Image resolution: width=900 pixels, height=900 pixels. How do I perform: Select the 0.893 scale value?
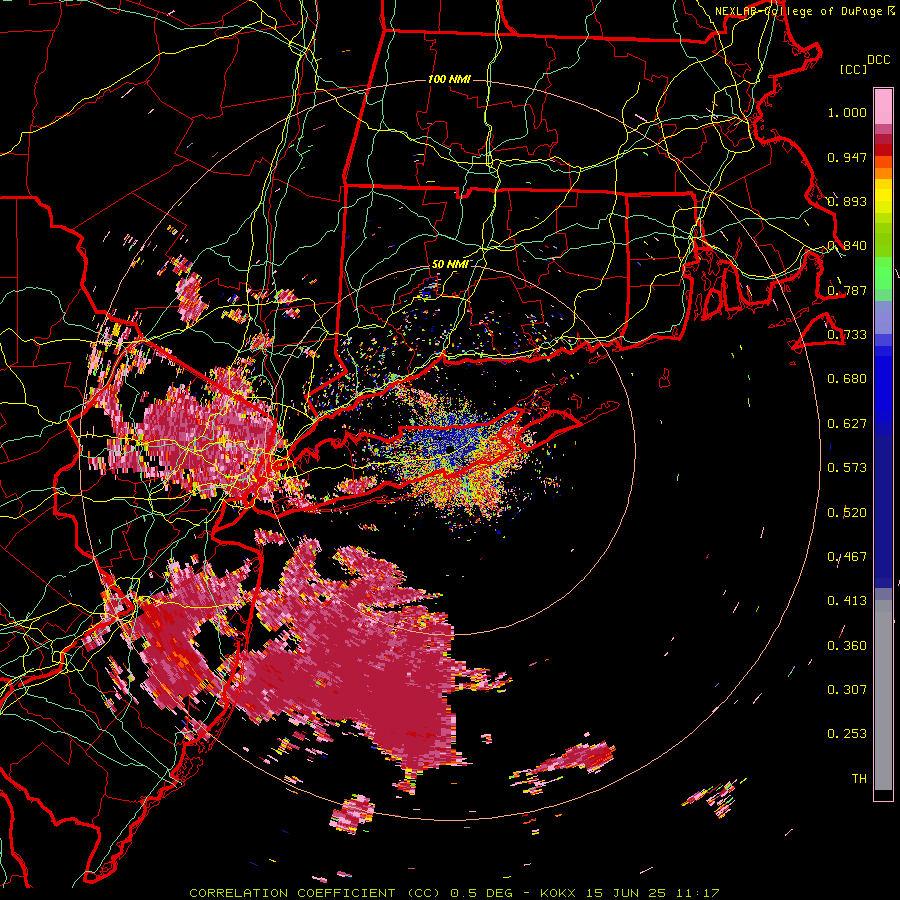(847, 201)
